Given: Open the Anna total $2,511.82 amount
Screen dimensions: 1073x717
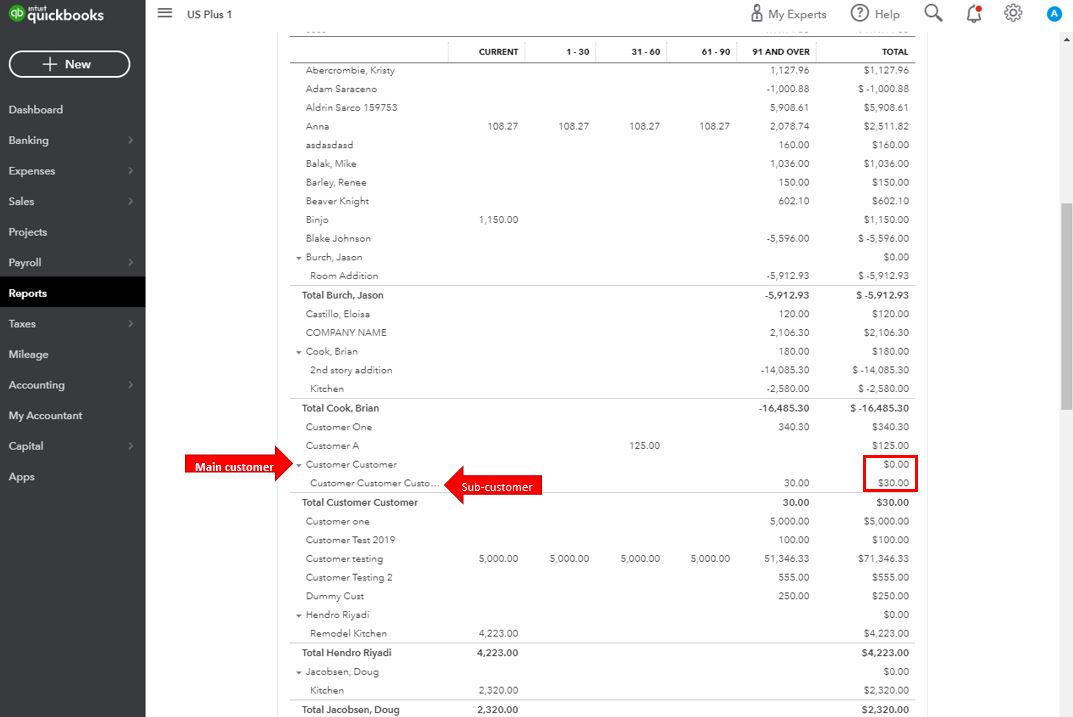Looking at the screenshot, I should (x=886, y=127).
